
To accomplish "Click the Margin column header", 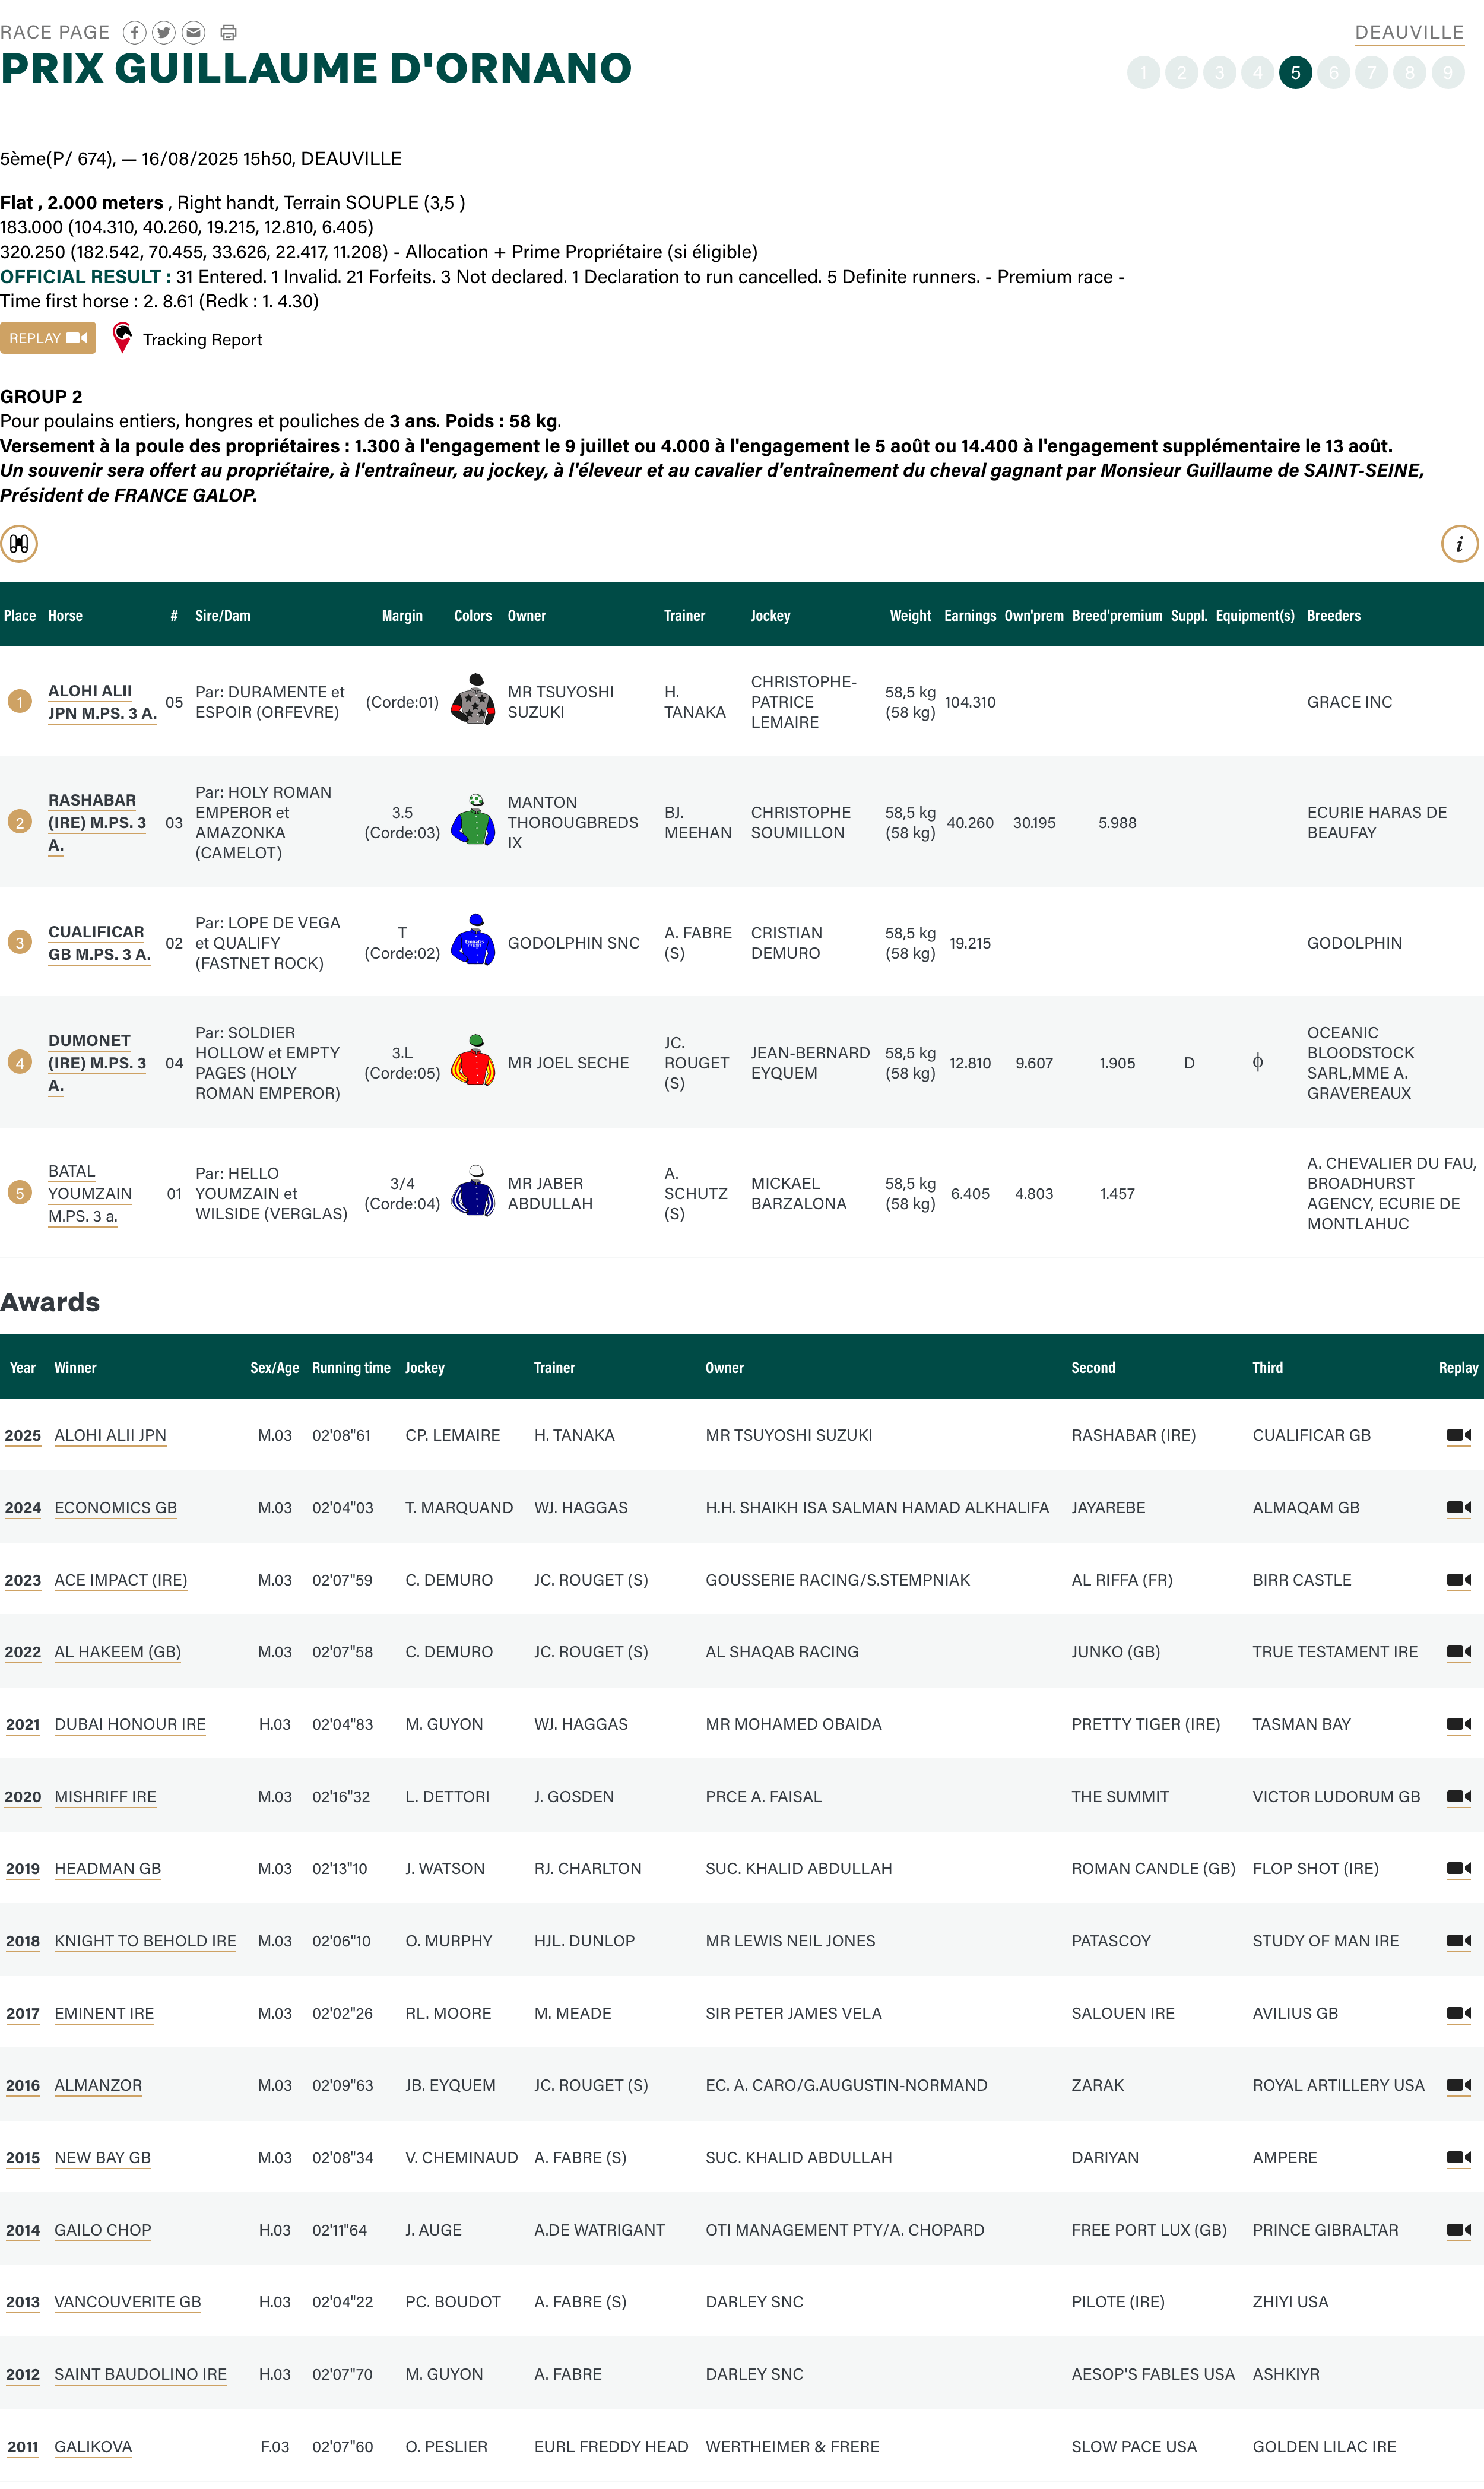I will coord(402,616).
